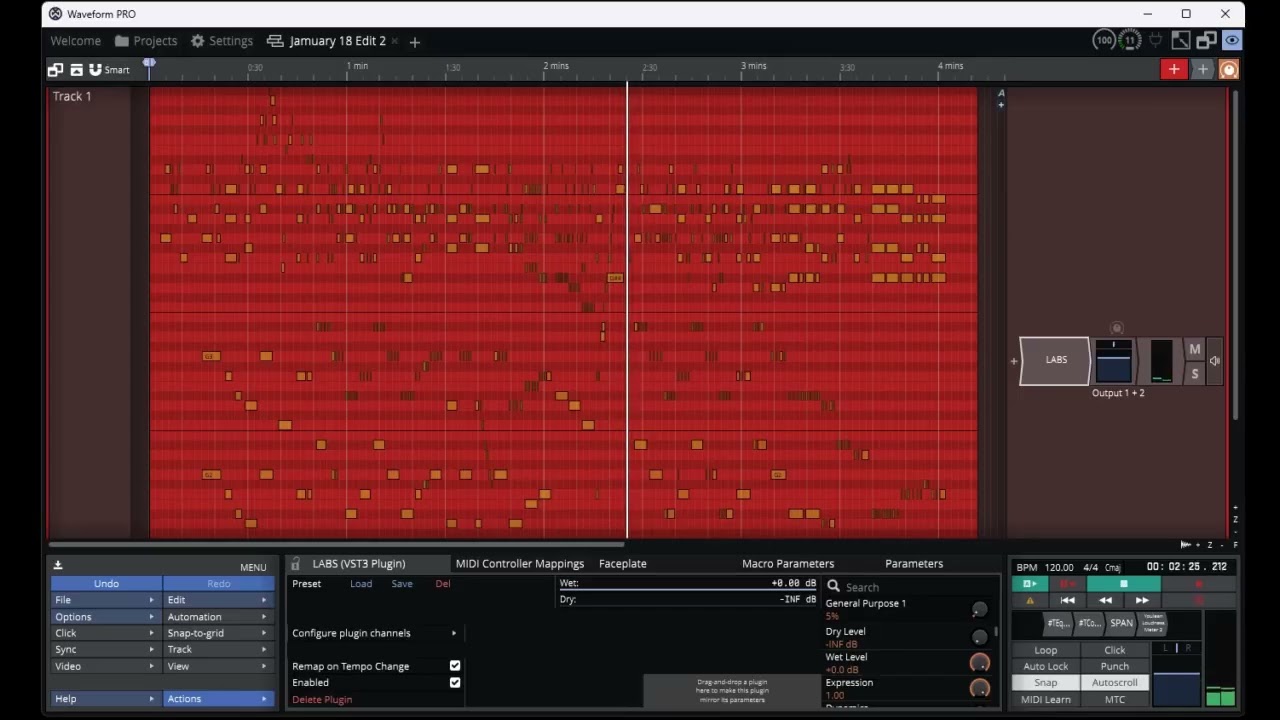This screenshot has width=1280, height=720.
Task: Click the panel-collapse icon next to the magnet
Action: point(76,69)
